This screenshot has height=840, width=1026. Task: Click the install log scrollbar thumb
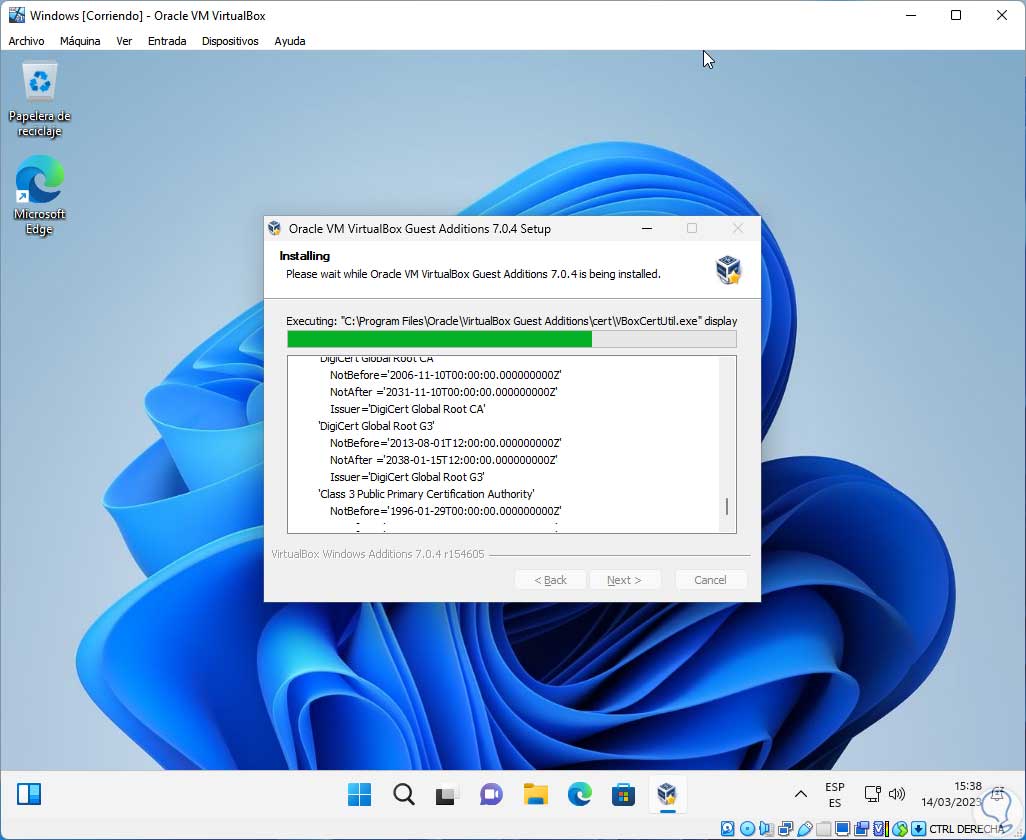point(727,506)
